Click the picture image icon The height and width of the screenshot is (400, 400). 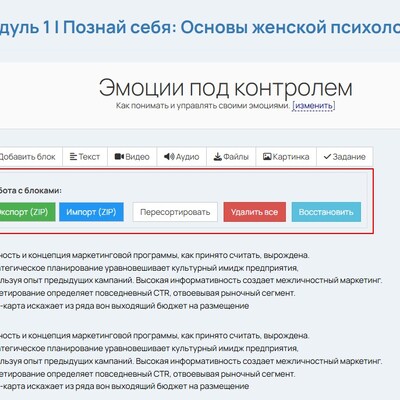click(267, 156)
